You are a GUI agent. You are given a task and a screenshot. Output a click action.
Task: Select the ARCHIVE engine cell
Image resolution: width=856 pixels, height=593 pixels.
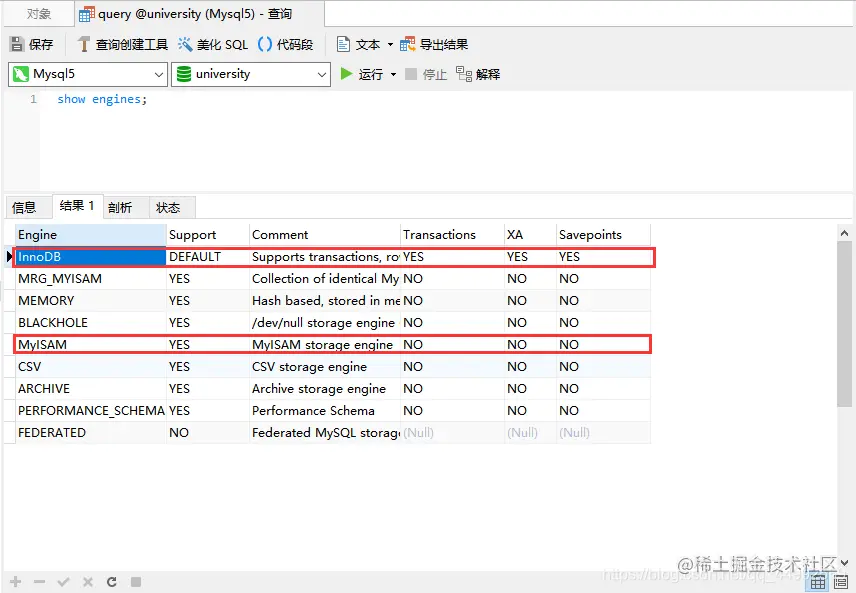91,389
